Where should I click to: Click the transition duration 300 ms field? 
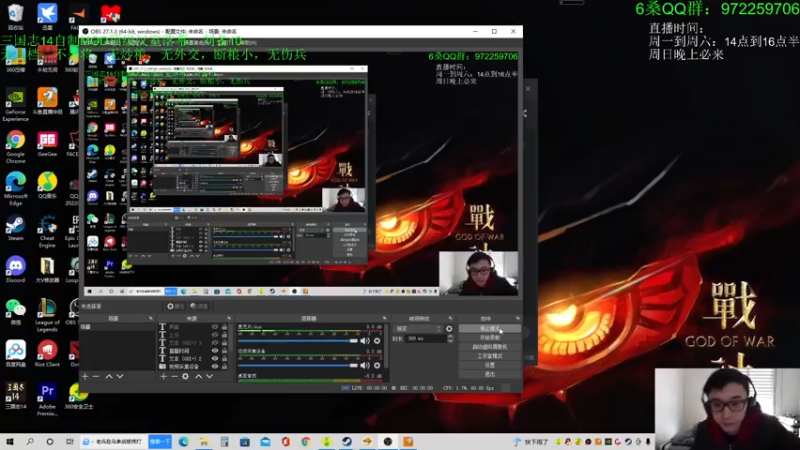pos(424,338)
